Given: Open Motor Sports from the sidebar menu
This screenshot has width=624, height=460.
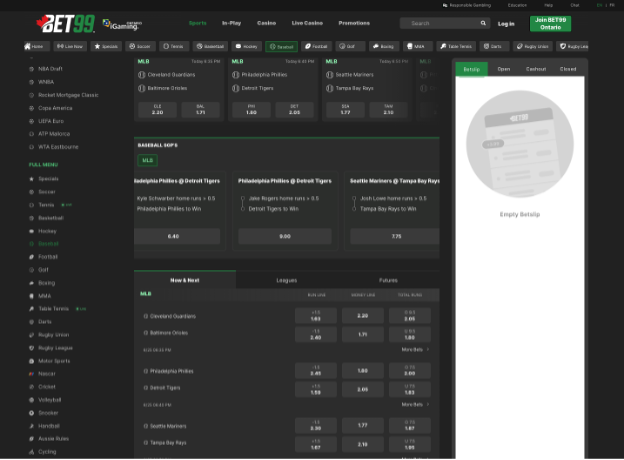Looking at the screenshot, I should pyautogui.click(x=54, y=360).
